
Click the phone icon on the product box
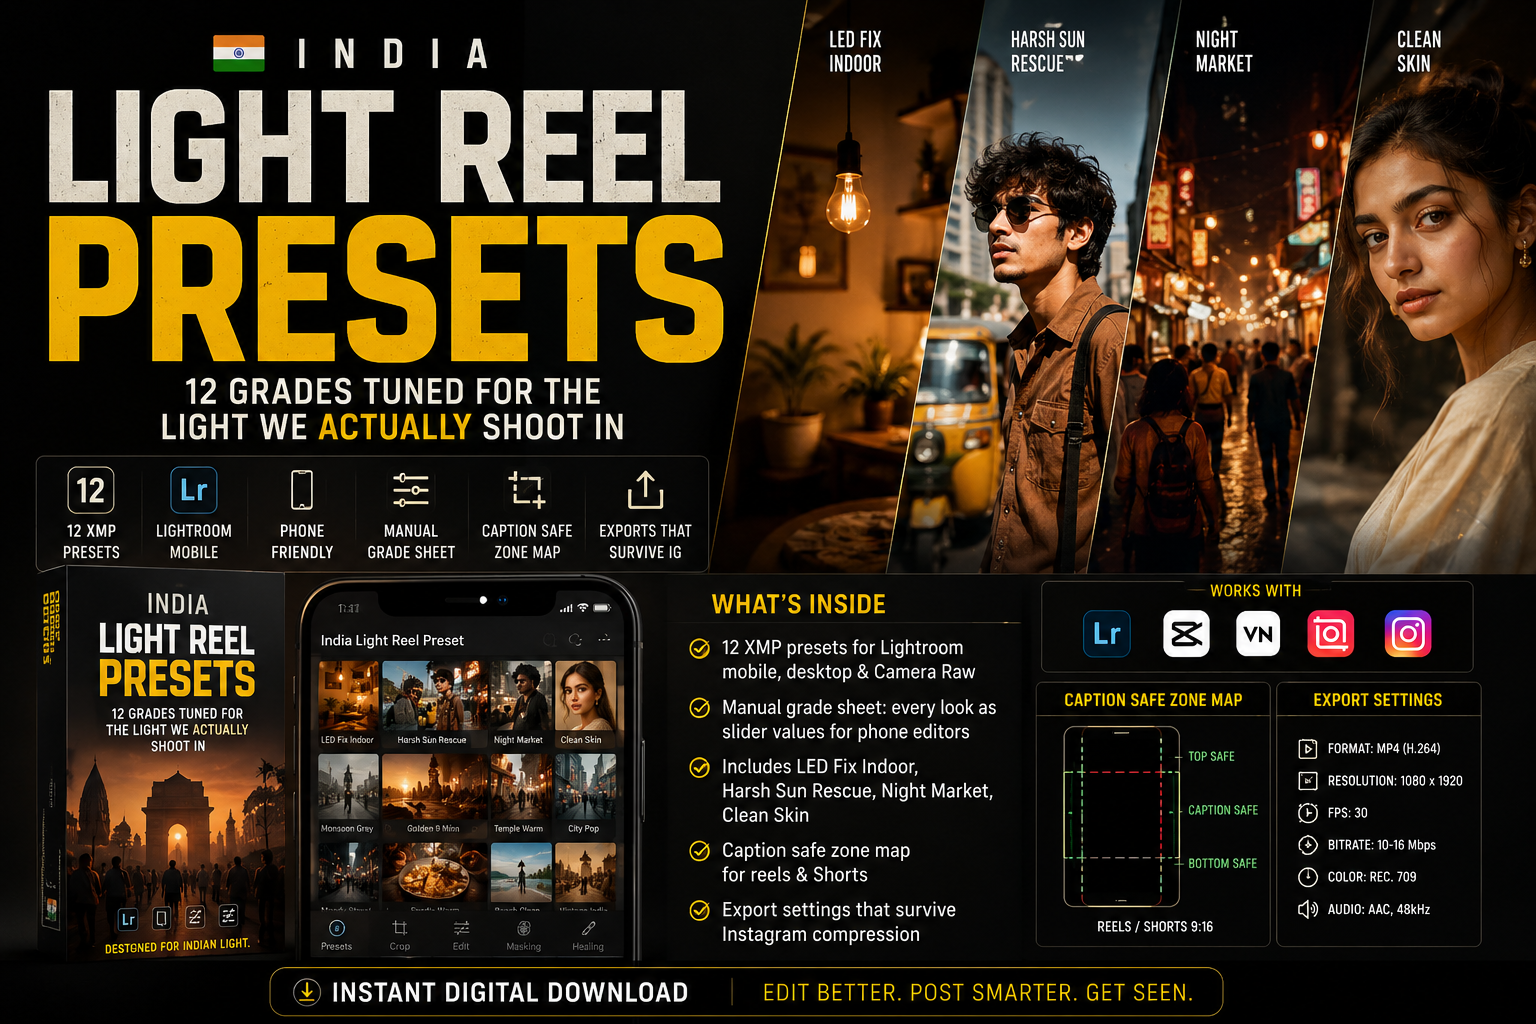pyautogui.click(x=161, y=917)
